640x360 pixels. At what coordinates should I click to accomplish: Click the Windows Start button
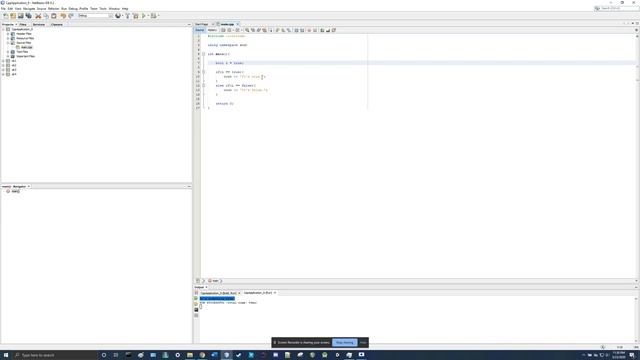[6, 355]
